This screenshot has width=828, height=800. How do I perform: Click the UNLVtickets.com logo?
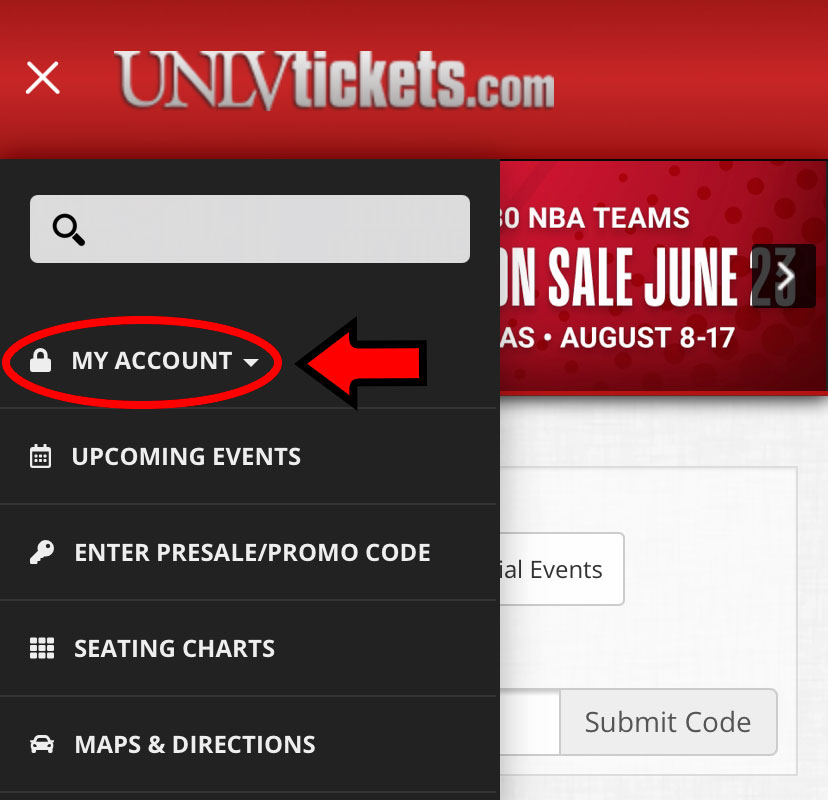coord(334,79)
